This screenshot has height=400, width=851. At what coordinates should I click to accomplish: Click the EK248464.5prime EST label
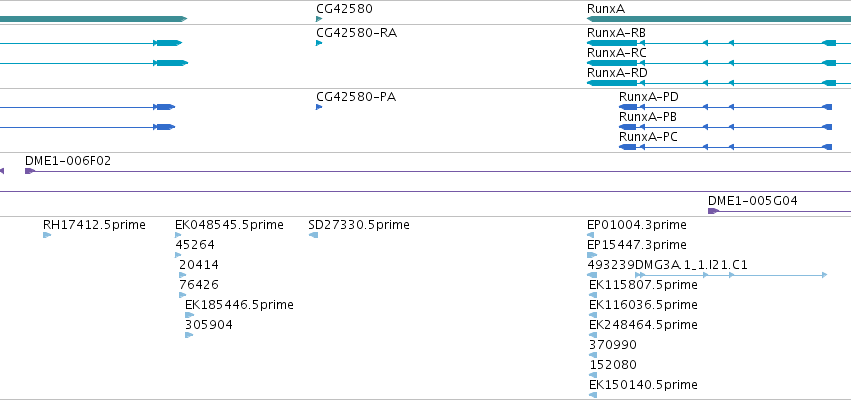pyautogui.click(x=643, y=325)
